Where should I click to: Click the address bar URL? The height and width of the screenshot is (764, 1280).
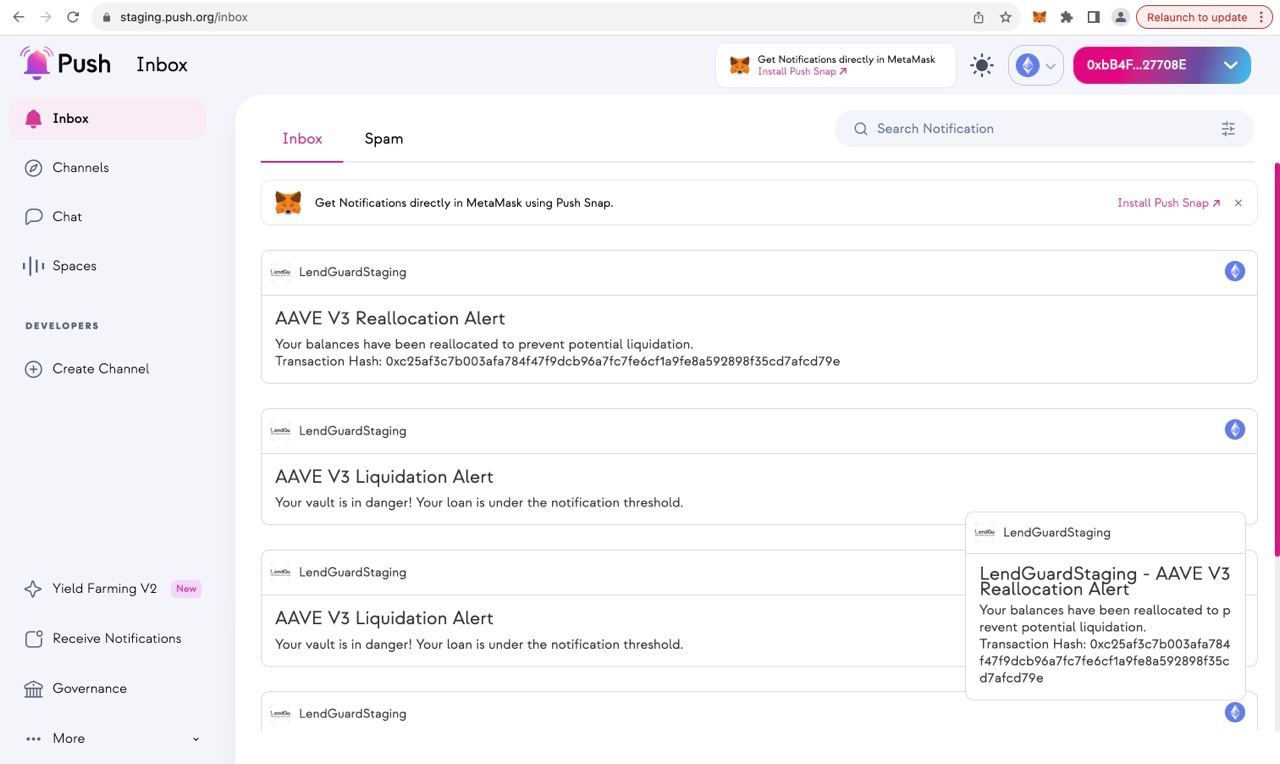click(x=184, y=17)
